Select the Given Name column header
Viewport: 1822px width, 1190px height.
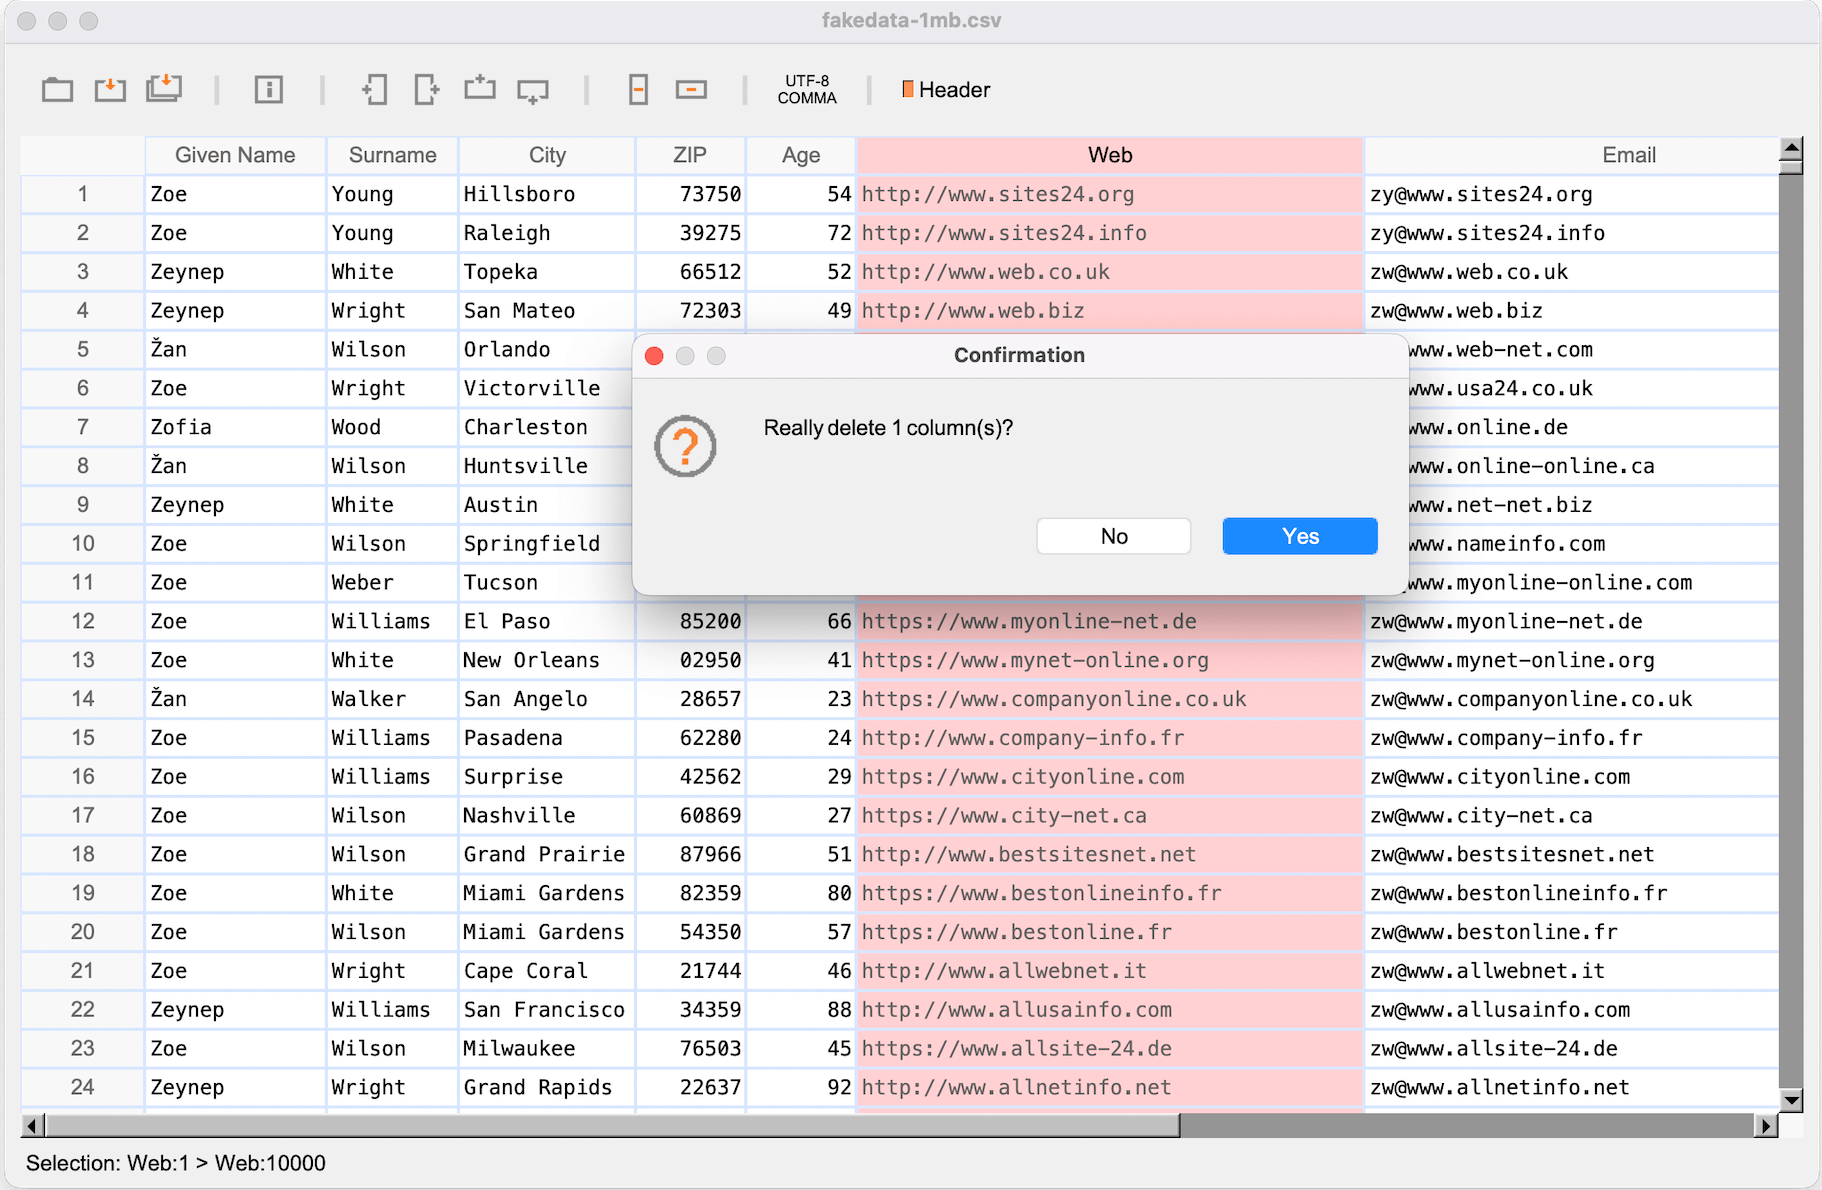[235, 155]
